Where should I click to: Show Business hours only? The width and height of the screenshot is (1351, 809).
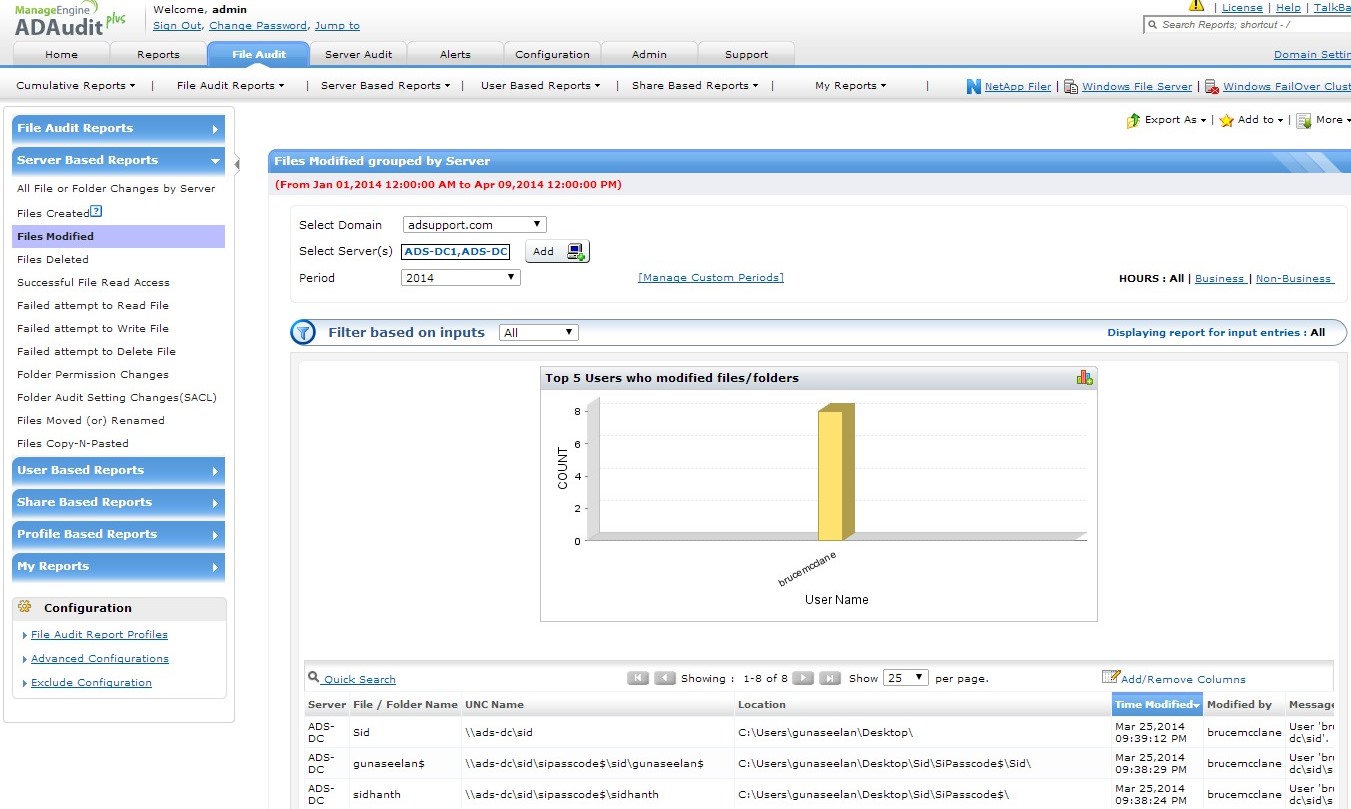(1219, 279)
